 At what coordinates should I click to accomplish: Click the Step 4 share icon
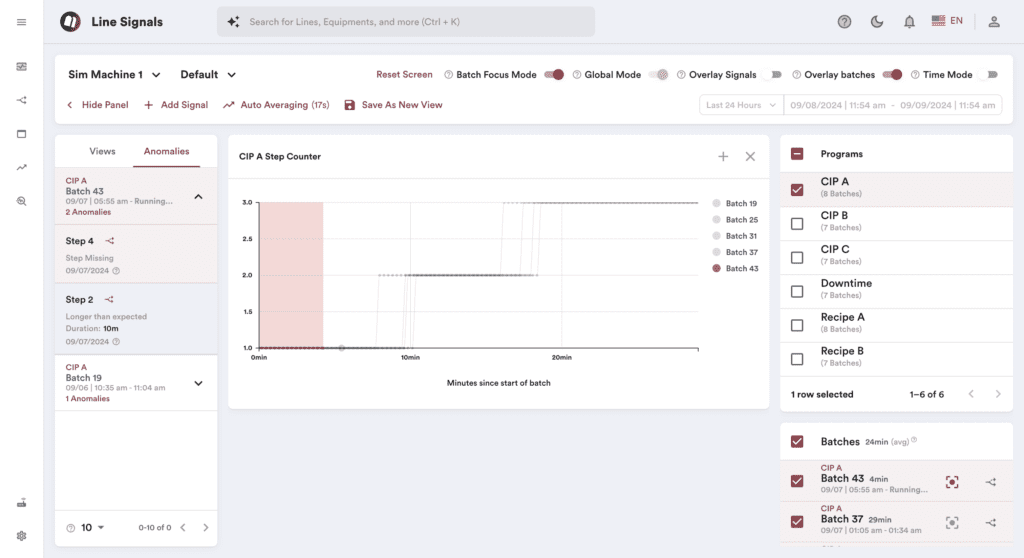click(110, 240)
